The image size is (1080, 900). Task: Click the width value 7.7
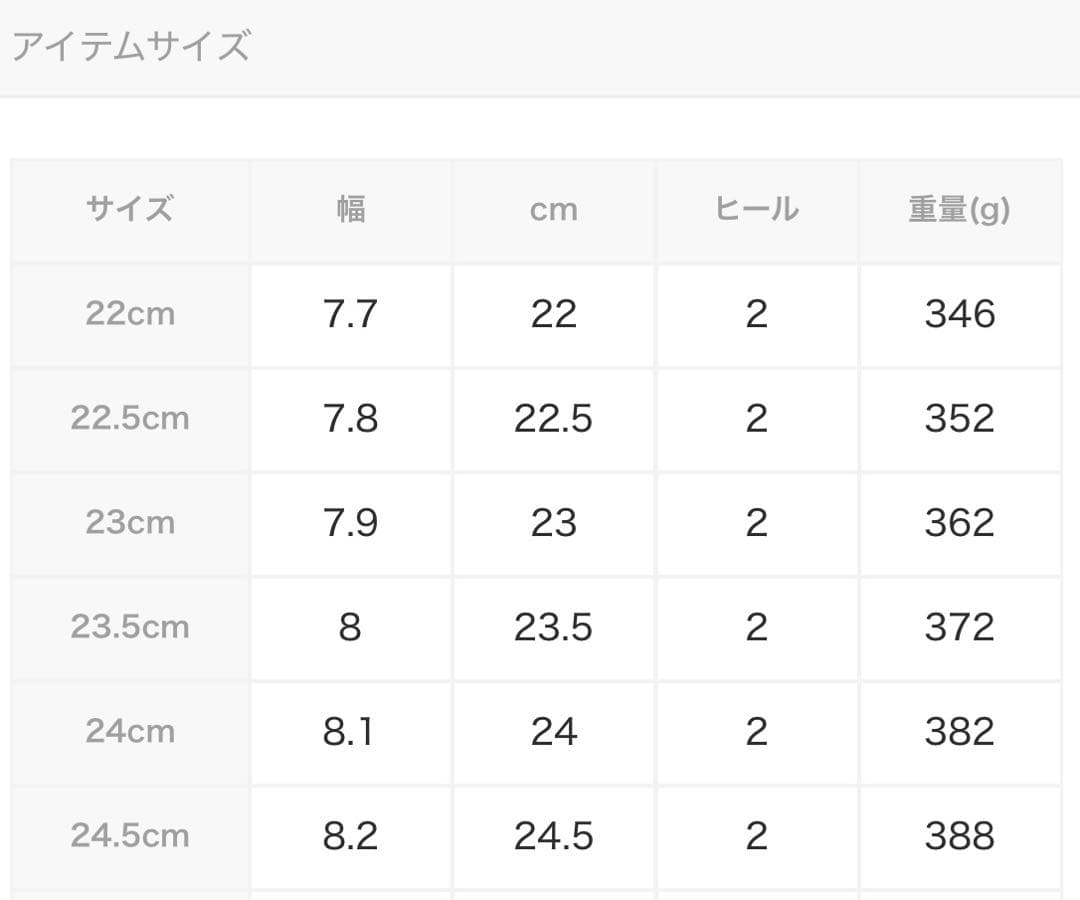[x=350, y=314]
